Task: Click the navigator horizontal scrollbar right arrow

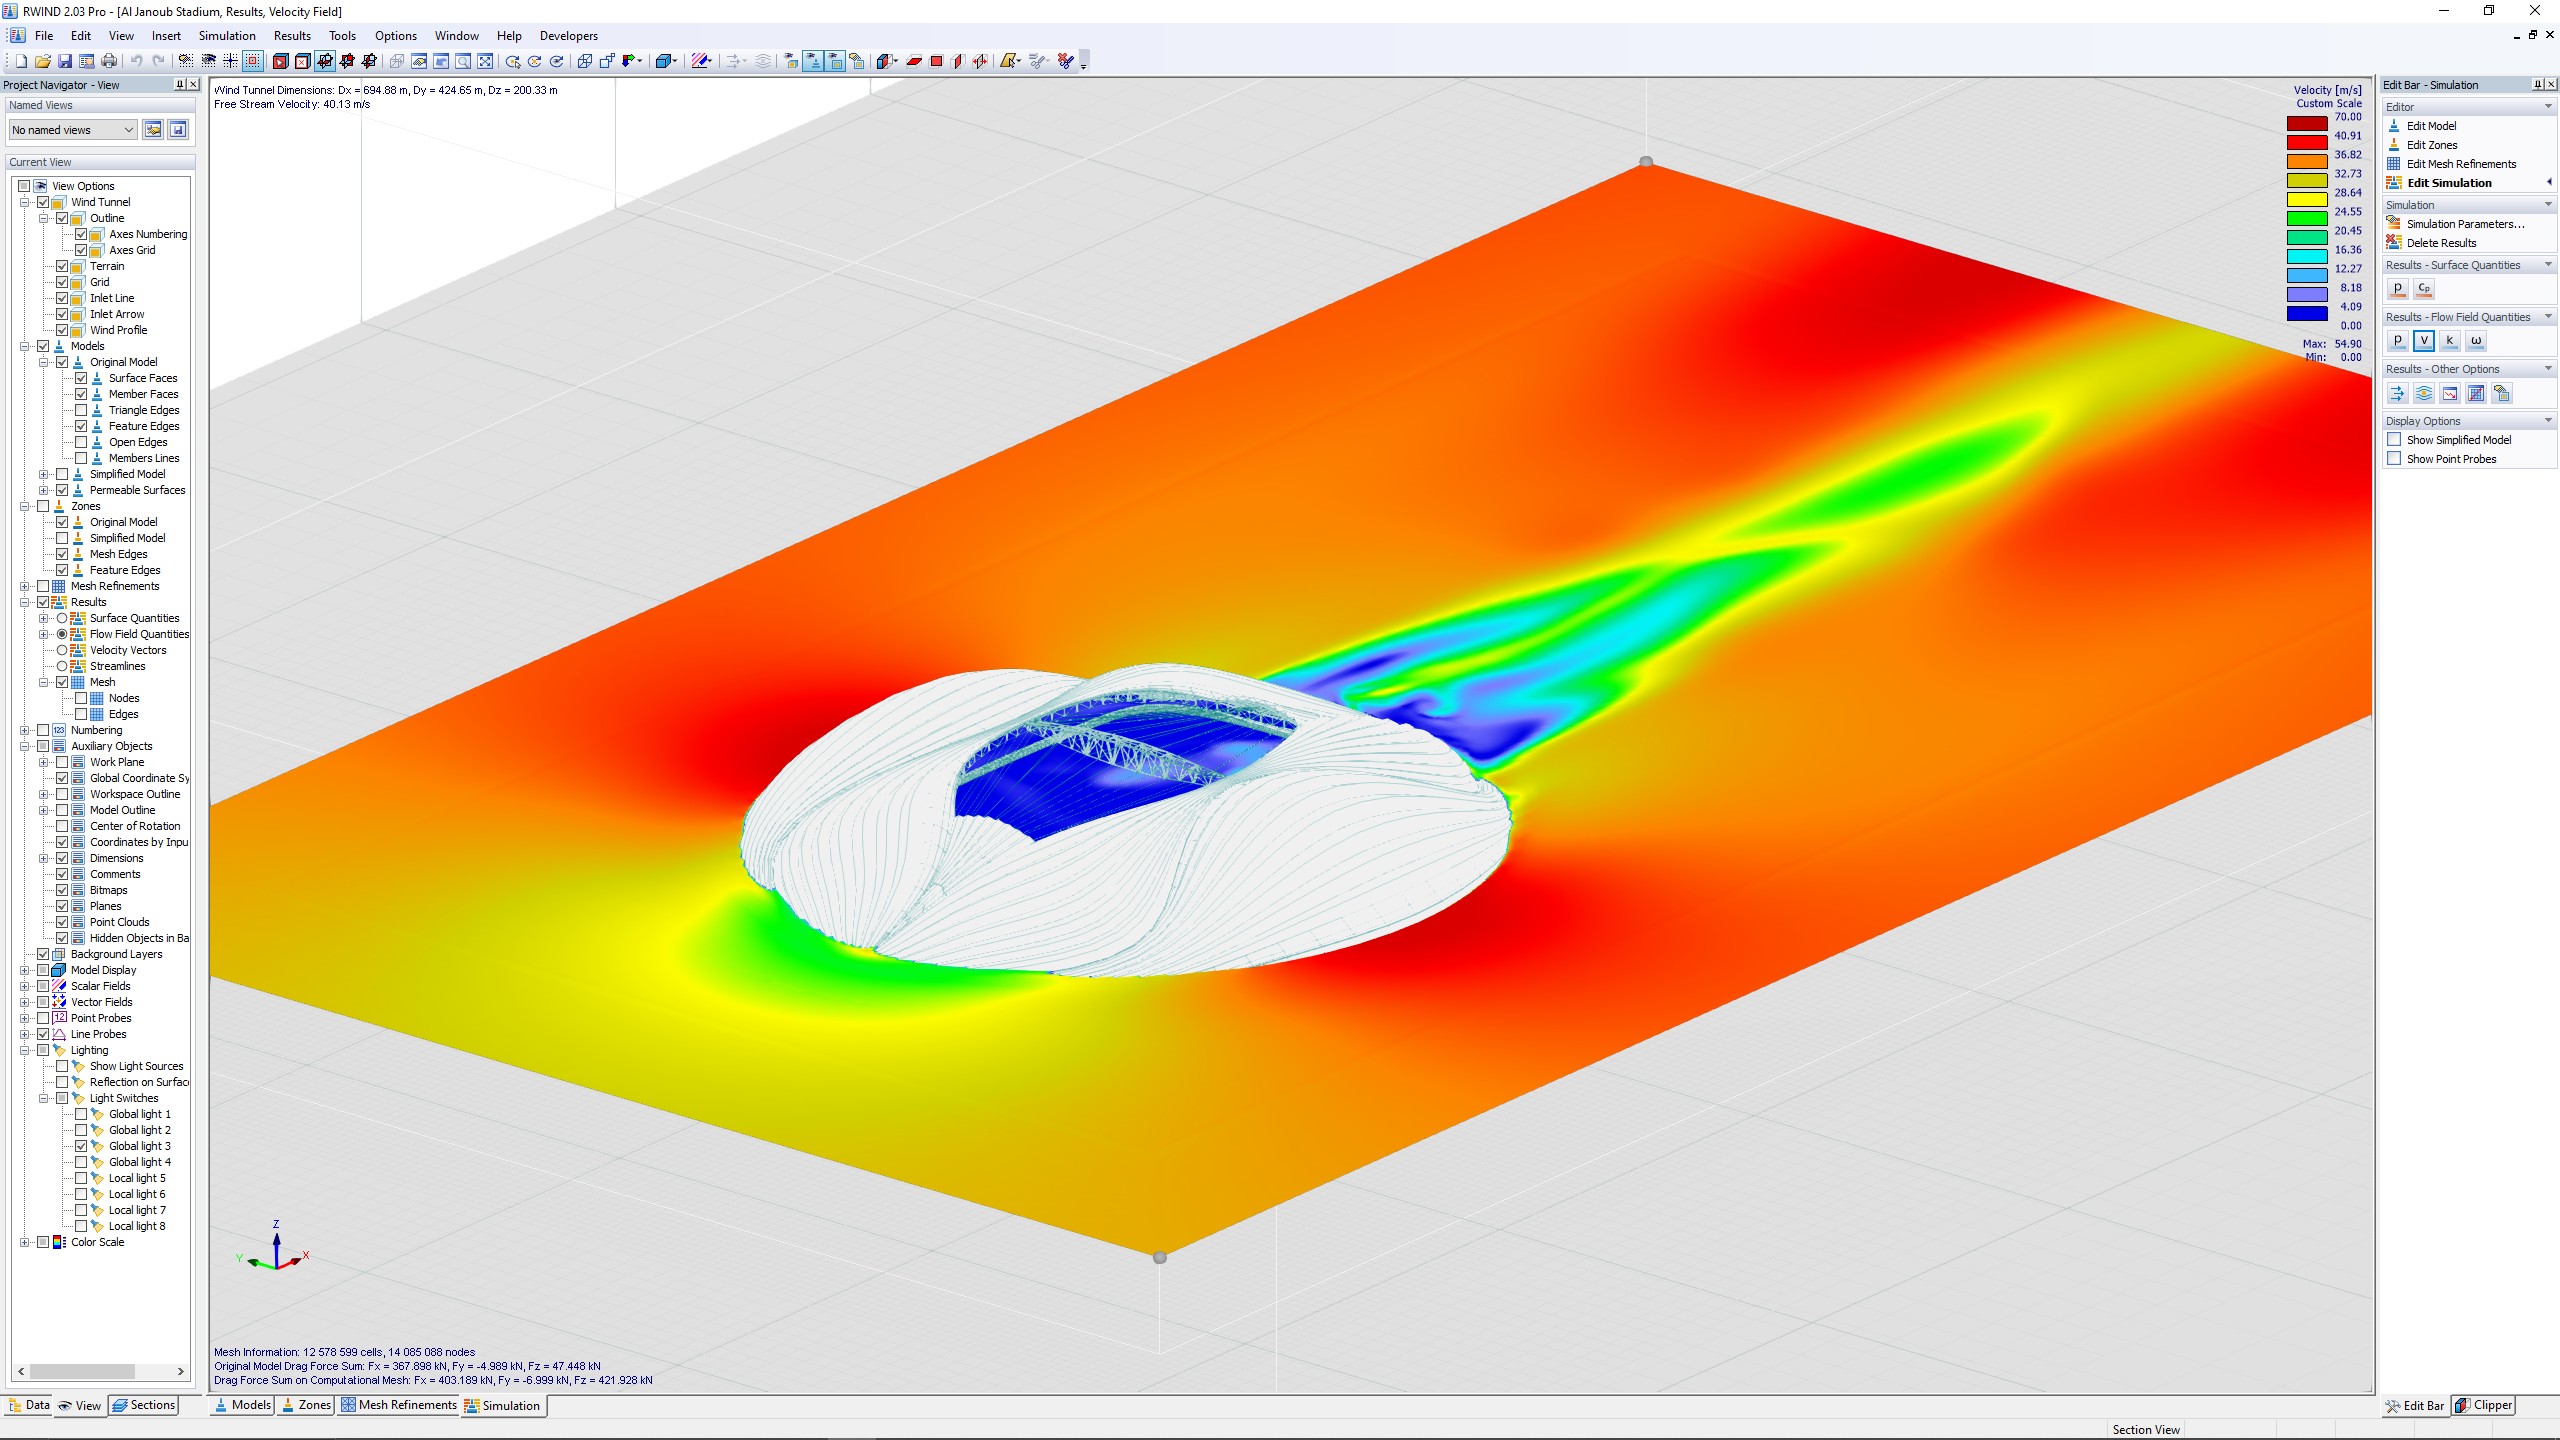Action: coord(181,1371)
